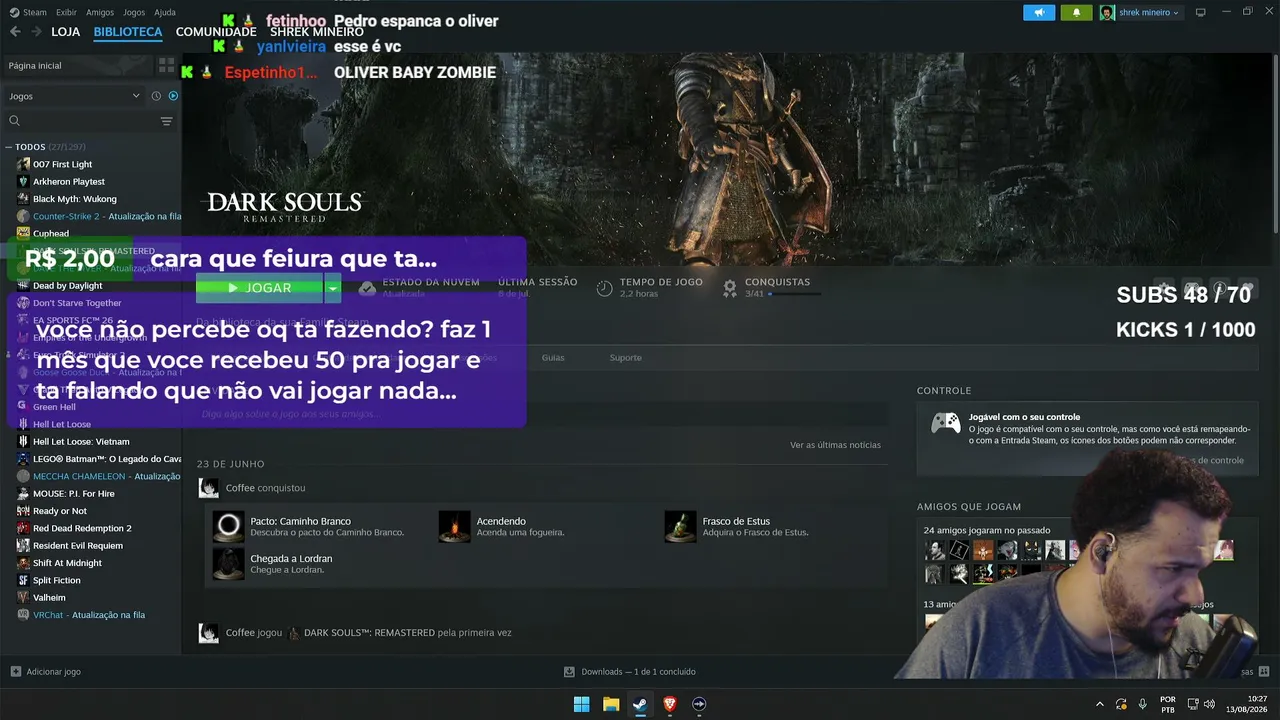1280x720 pixels.
Task: Toggle the ready-to-play filter icon
Action: 173,96
